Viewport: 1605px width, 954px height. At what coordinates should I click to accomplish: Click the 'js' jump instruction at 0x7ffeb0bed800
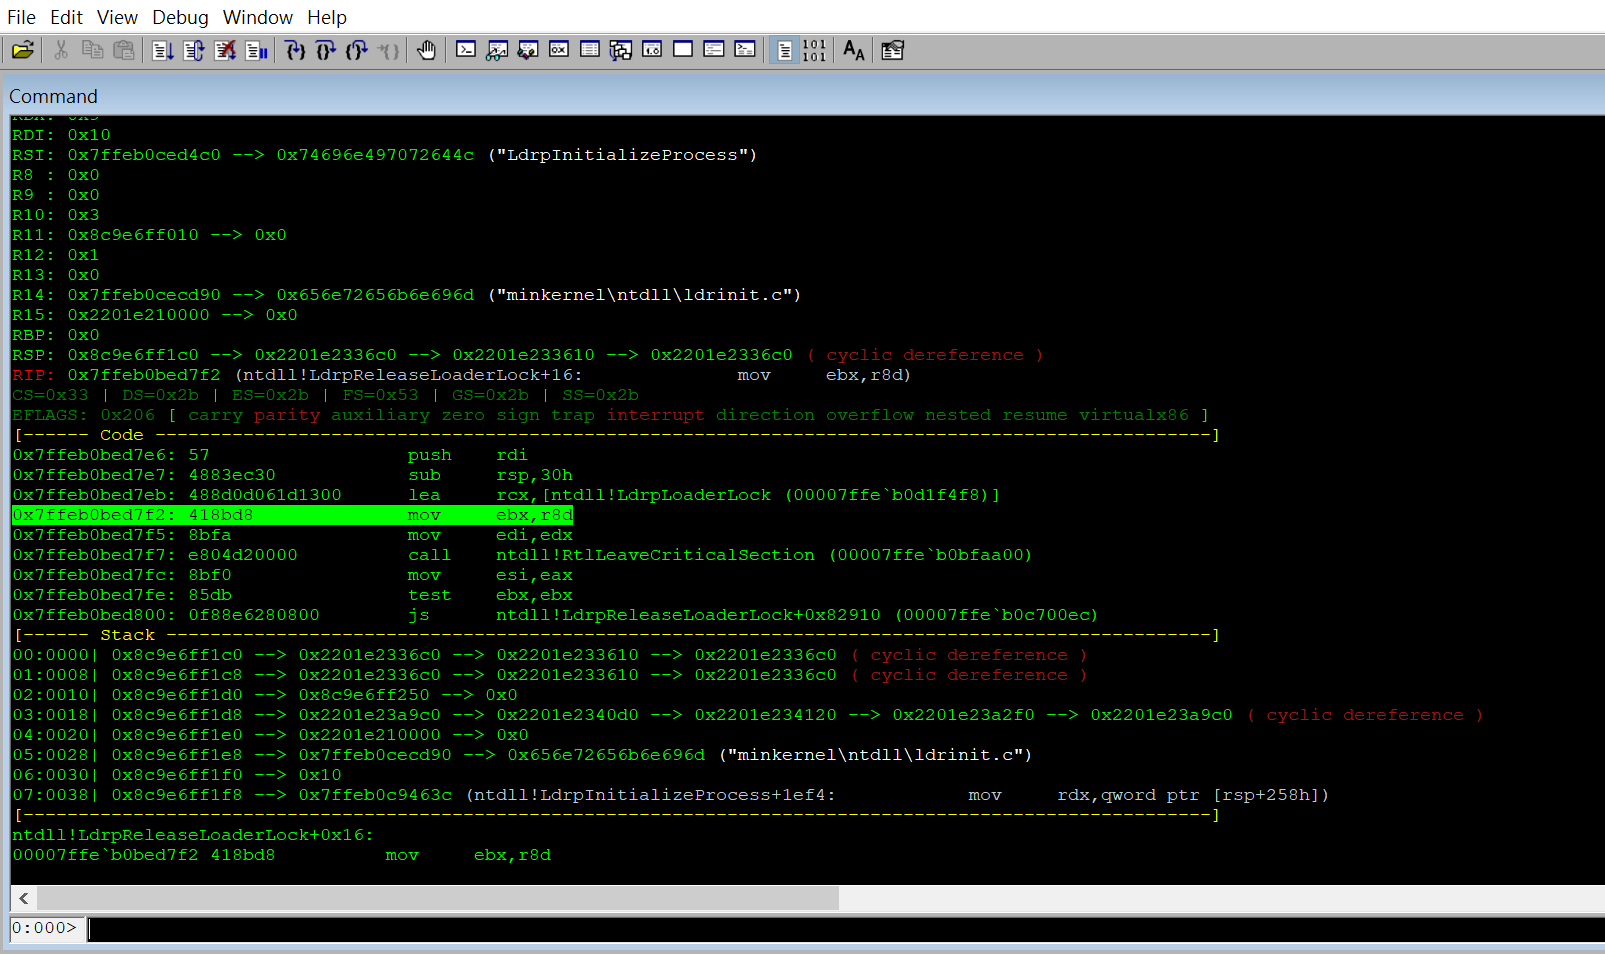pyautogui.click(x=555, y=615)
